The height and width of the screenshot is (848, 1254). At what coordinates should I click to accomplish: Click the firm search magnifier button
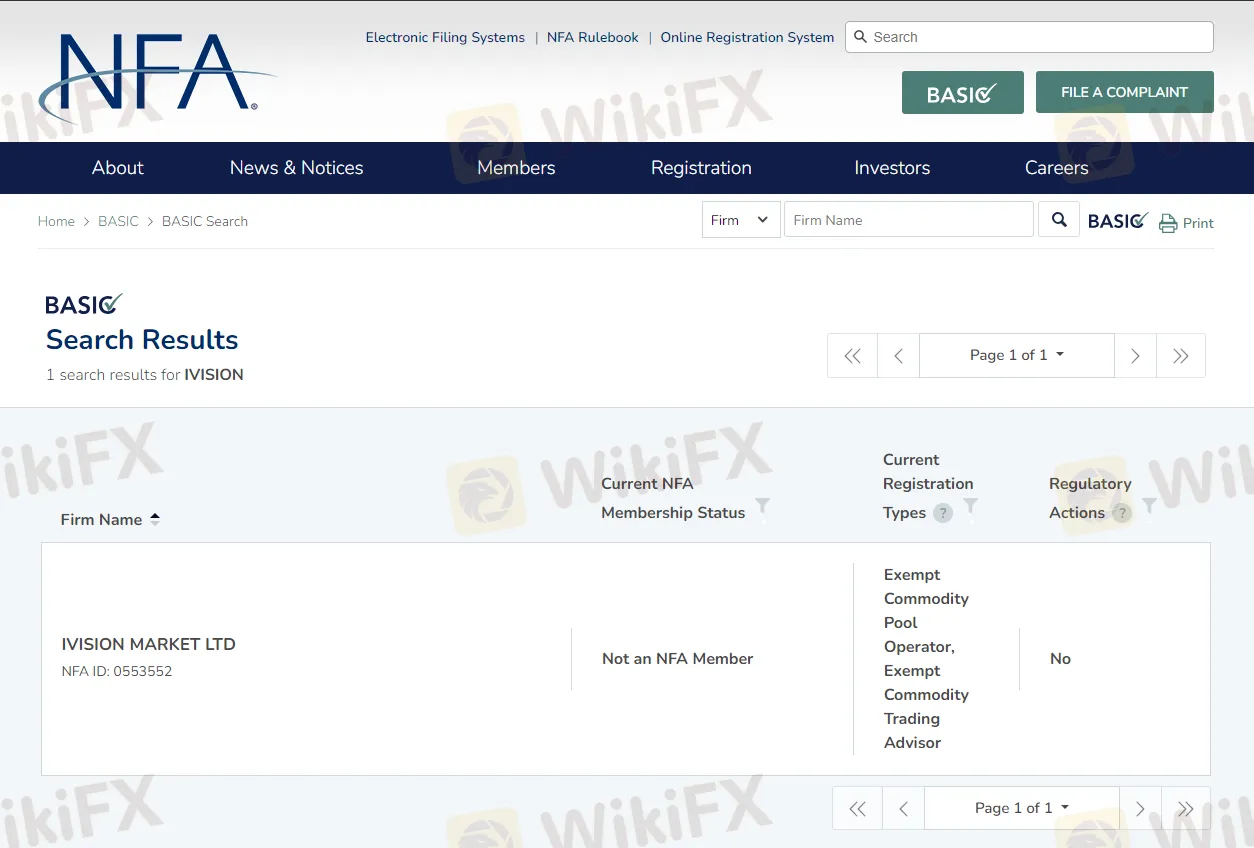(1059, 219)
